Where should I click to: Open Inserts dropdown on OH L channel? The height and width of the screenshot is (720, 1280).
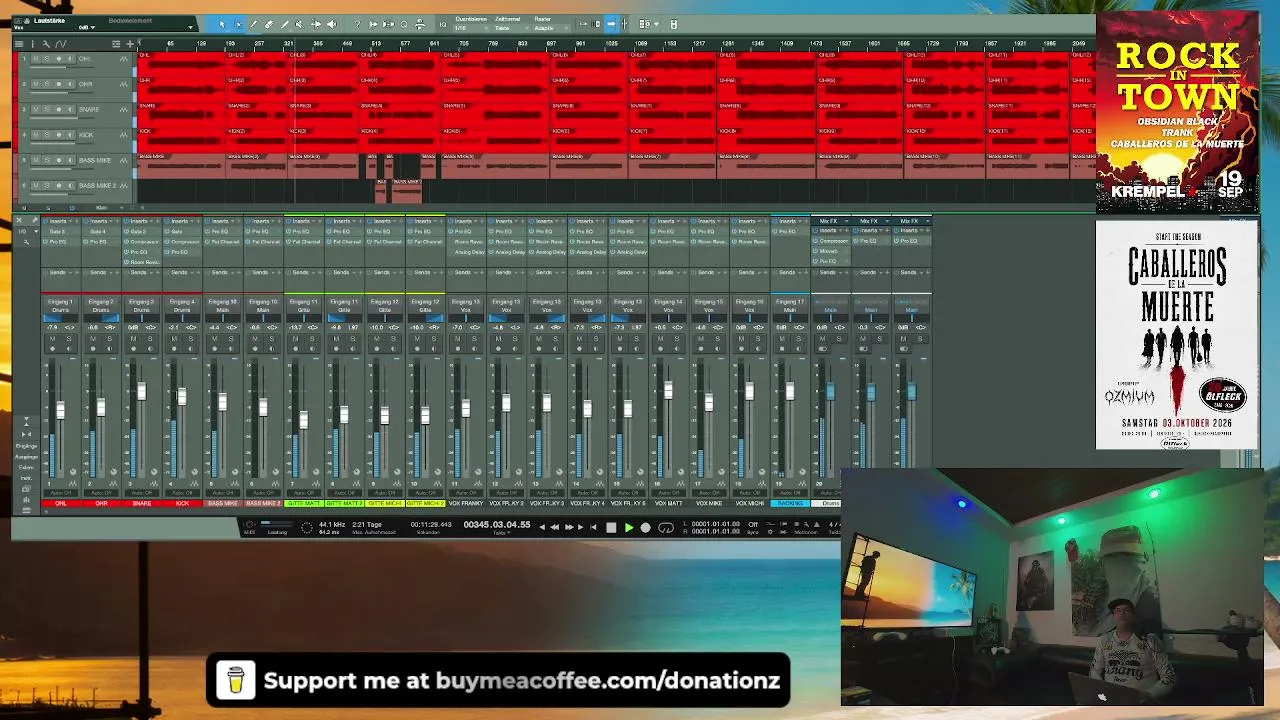70,221
